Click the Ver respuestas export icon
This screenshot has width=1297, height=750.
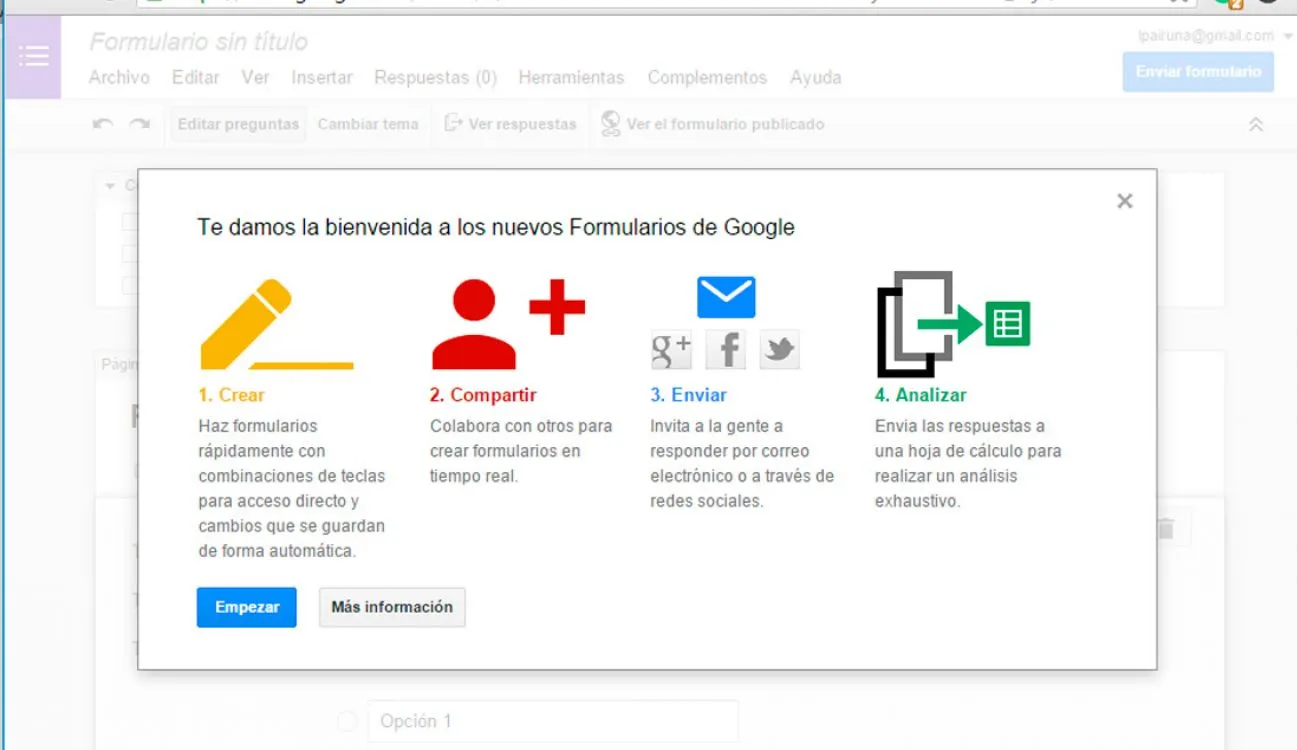454,123
